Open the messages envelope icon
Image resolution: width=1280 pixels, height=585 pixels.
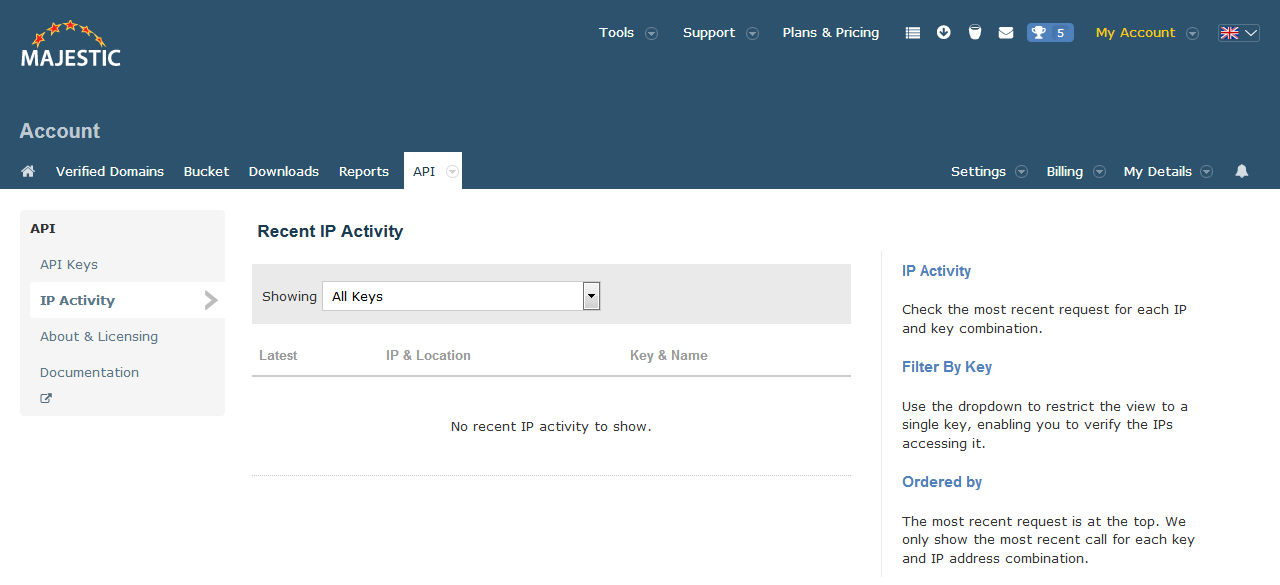coord(1006,33)
